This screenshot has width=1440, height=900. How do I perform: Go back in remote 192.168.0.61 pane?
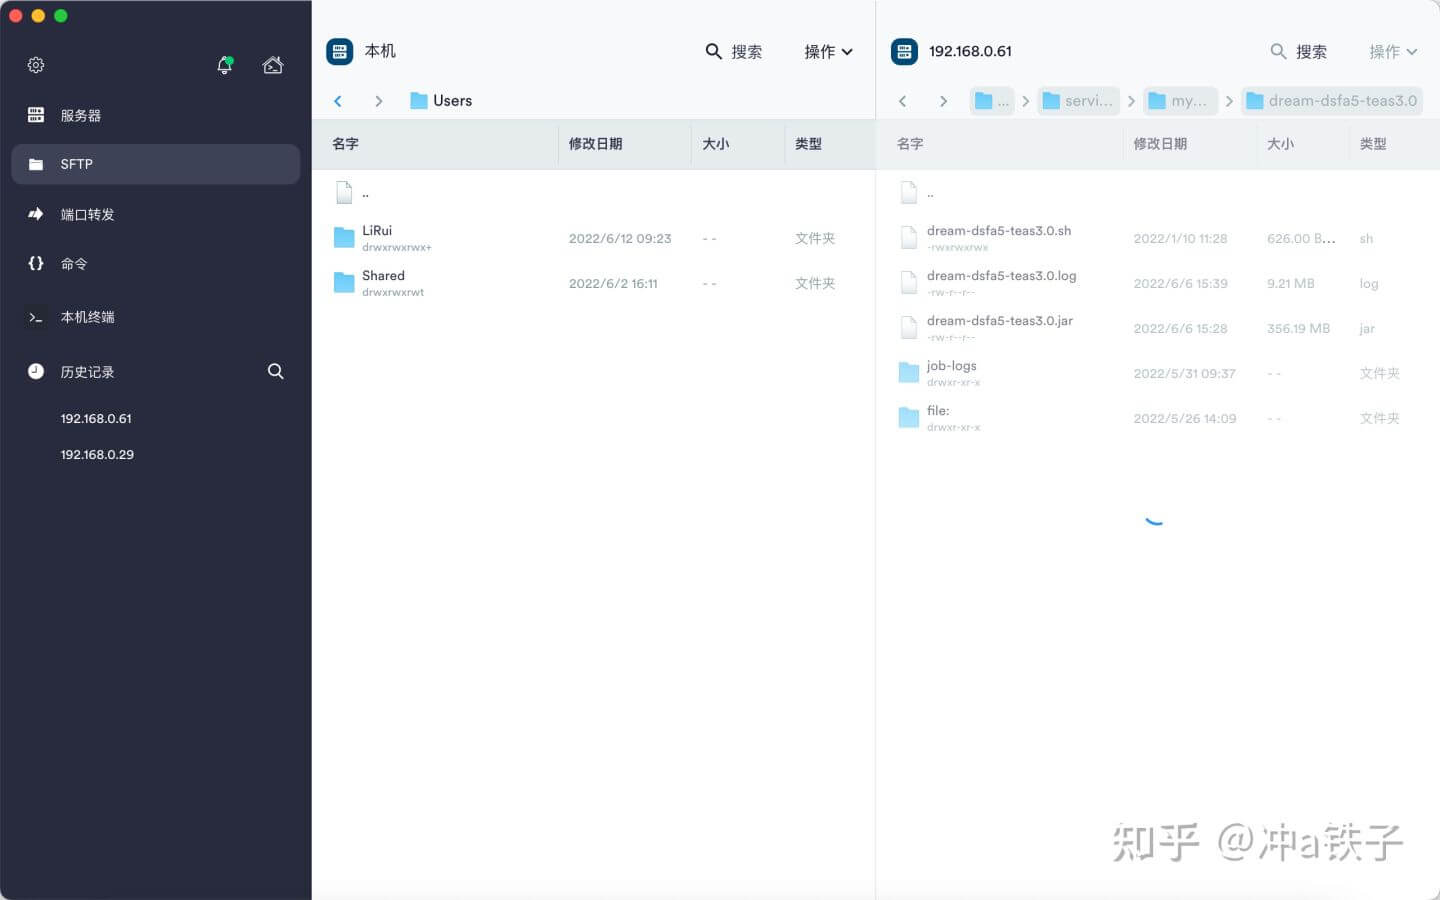point(902,101)
